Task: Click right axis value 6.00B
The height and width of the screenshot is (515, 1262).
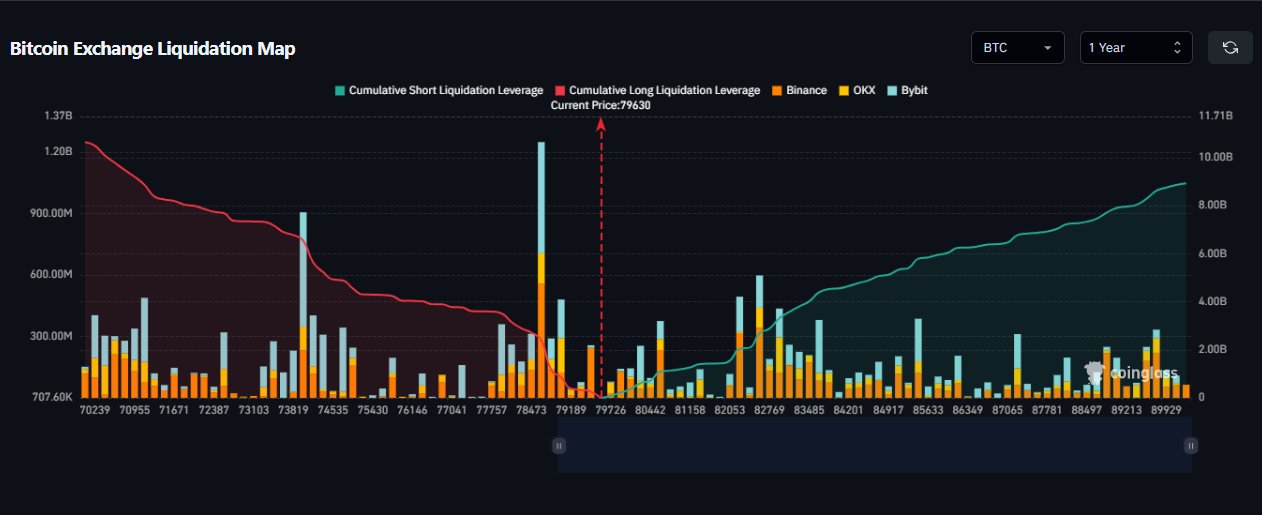Action: [1214, 254]
